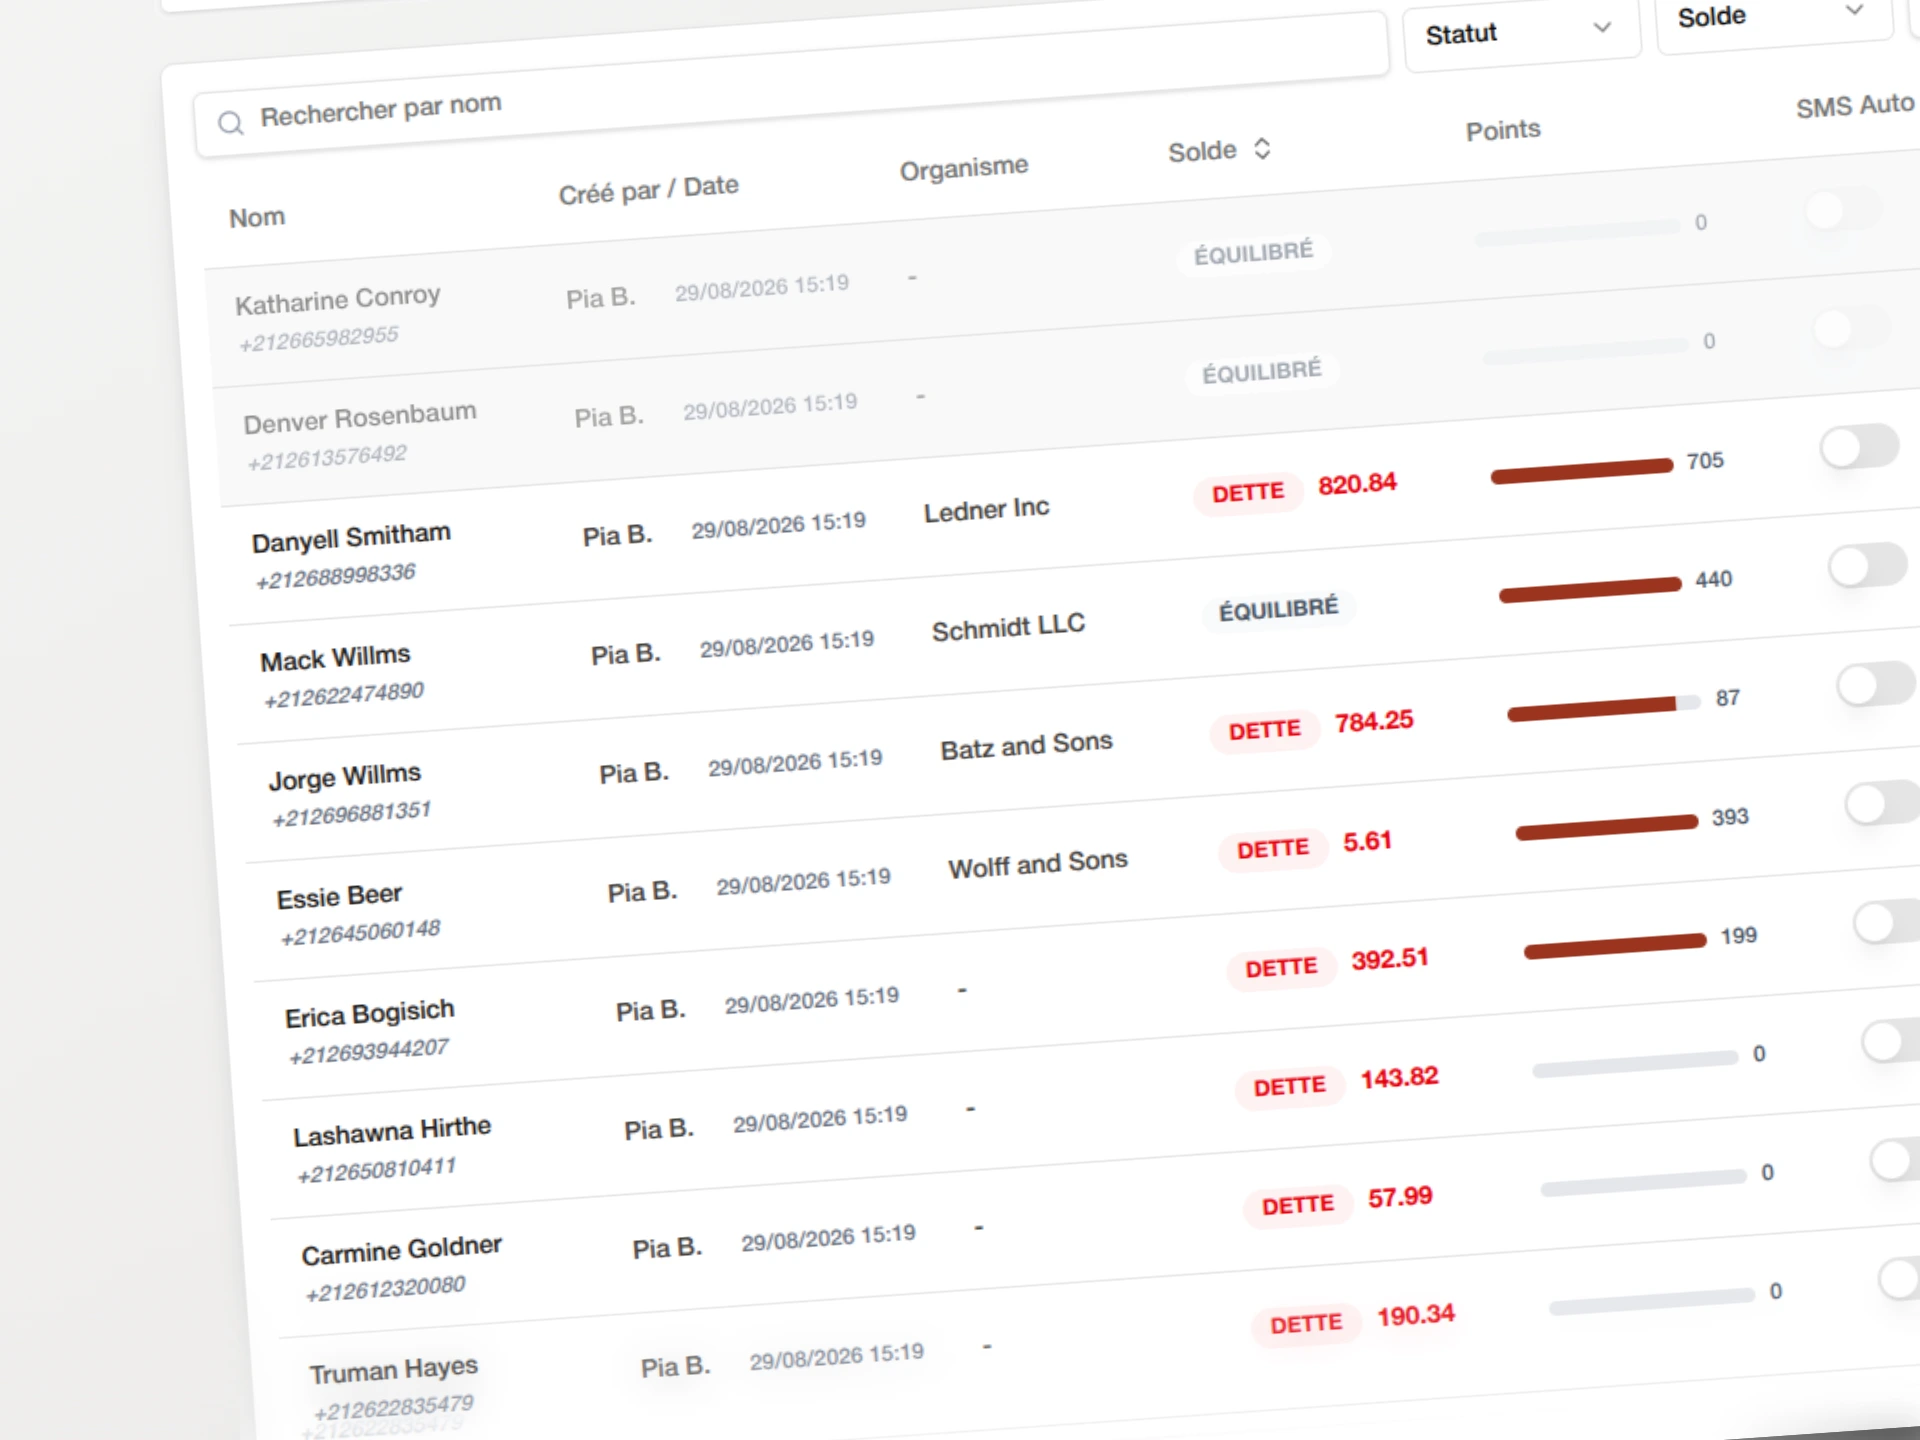The image size is (1920, 1440).
Task: Click Erica Bogisich's points bar showing 199
Action: pyautogui.click(x=1615, y=945)
